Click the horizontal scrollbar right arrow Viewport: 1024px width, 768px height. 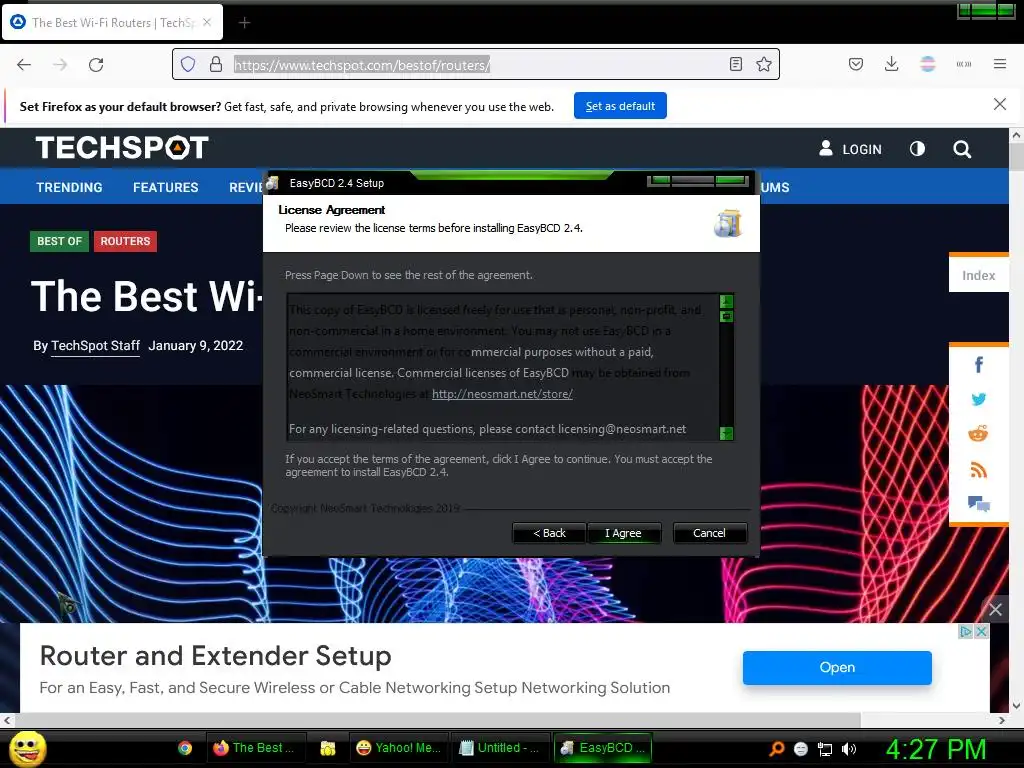1002,720
